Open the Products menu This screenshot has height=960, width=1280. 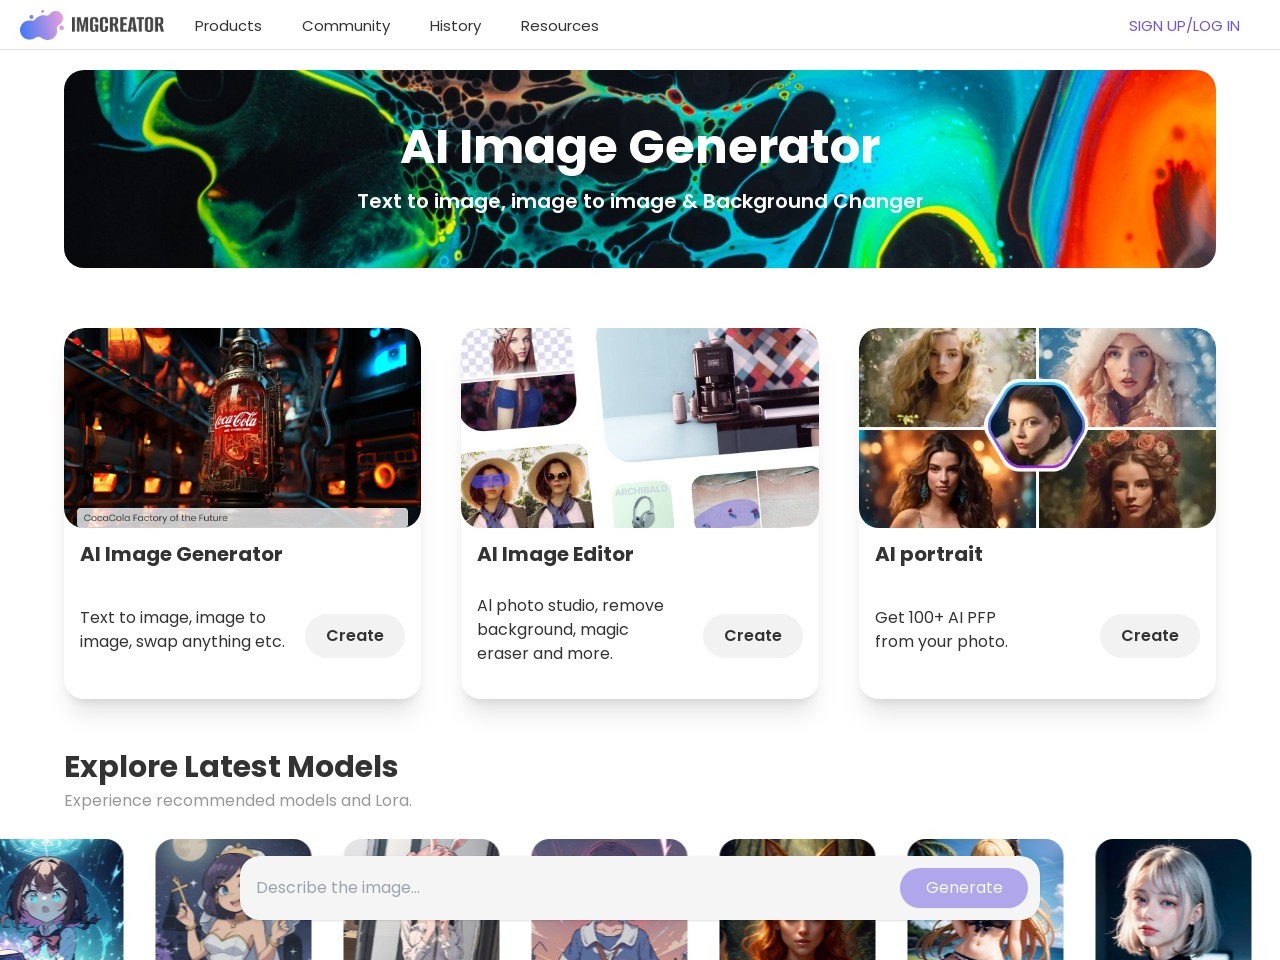tap(228, 26)
